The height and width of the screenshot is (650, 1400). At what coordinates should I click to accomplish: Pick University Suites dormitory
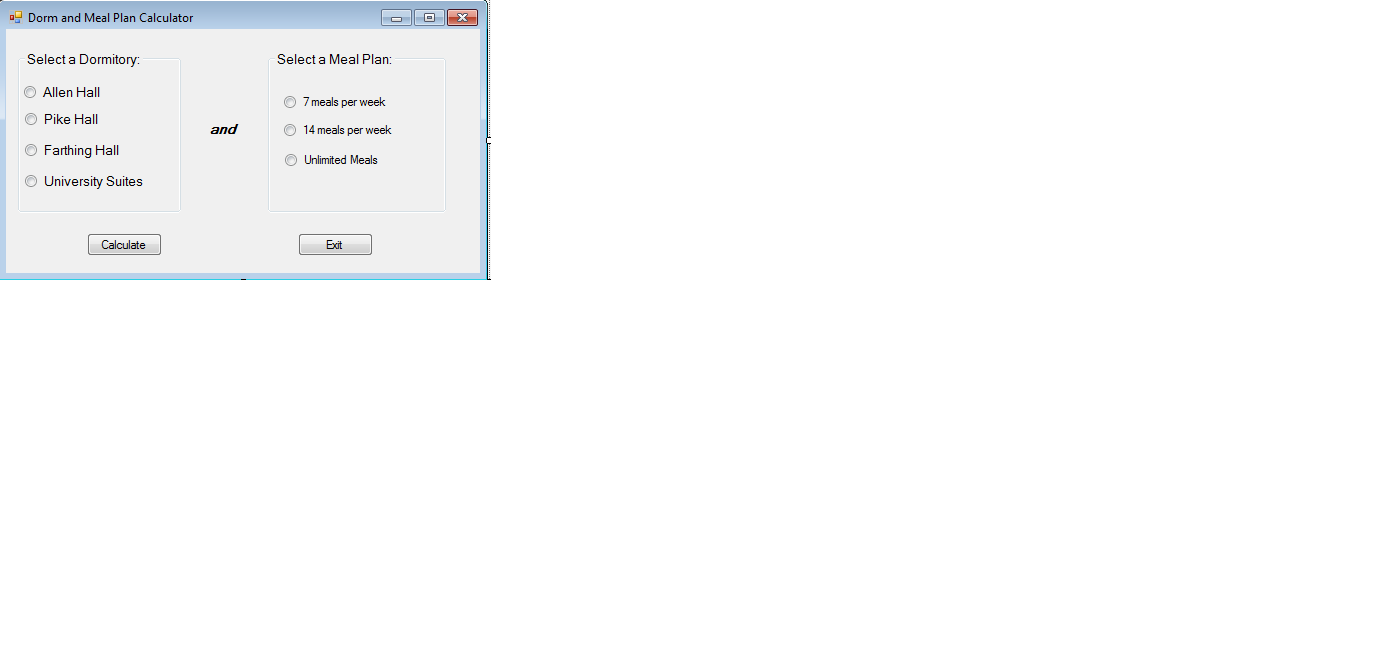[31, 181]
